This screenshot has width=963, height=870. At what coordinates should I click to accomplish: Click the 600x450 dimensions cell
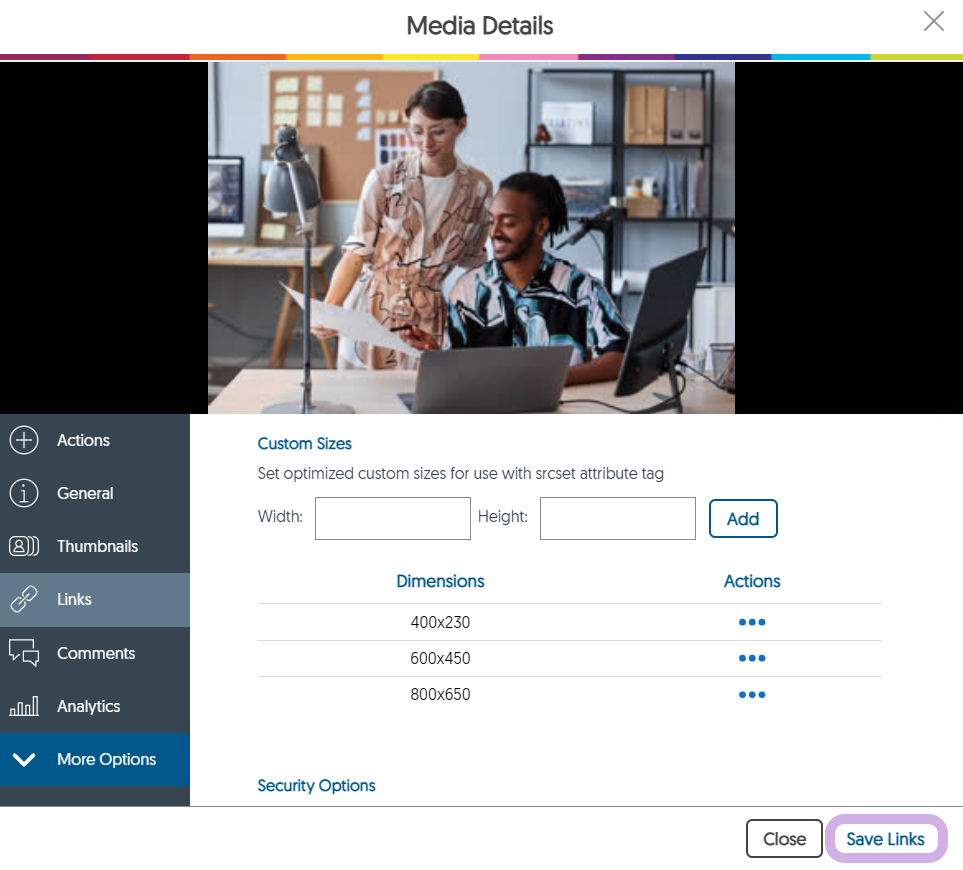(440, 658)
